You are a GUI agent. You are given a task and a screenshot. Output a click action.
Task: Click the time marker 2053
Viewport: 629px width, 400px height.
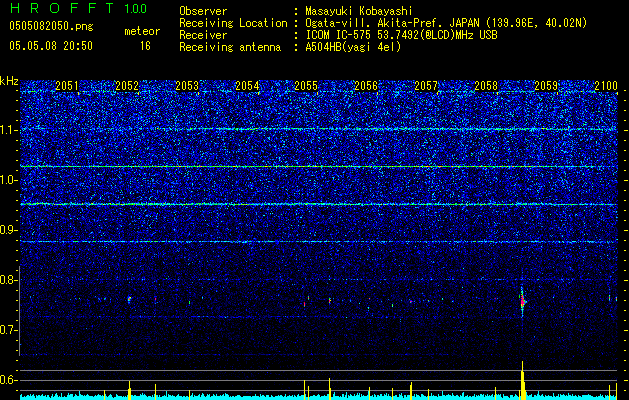click(187, 86)
